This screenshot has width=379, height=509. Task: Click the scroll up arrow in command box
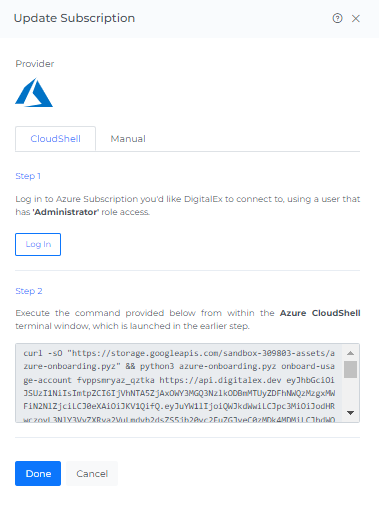coord(350,353)
